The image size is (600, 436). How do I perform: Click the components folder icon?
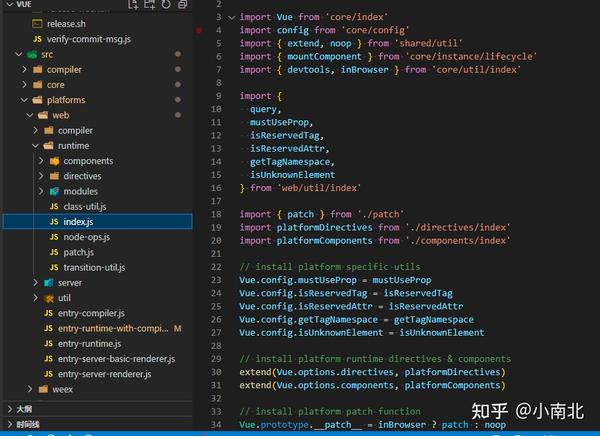pyautogui.click(x=54, y=161)
